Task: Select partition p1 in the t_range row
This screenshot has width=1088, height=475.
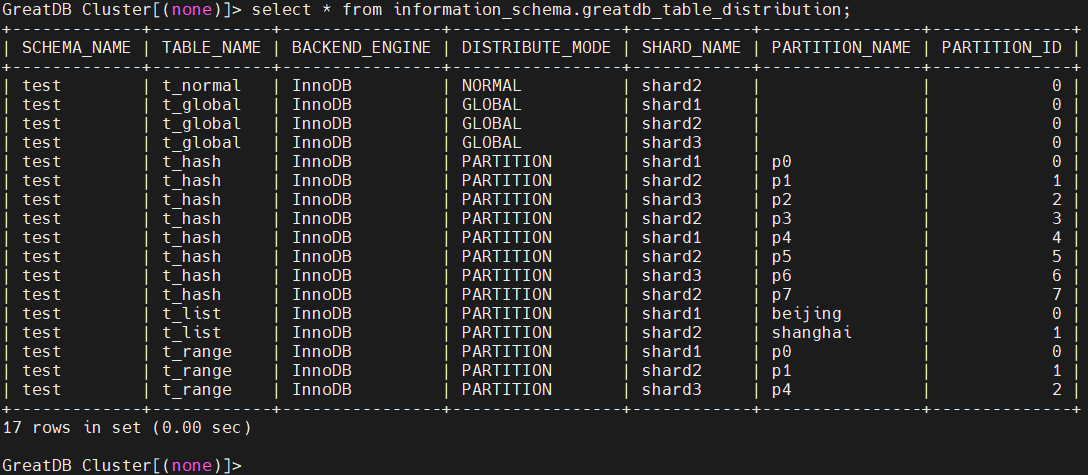Action: click(781, 371)
